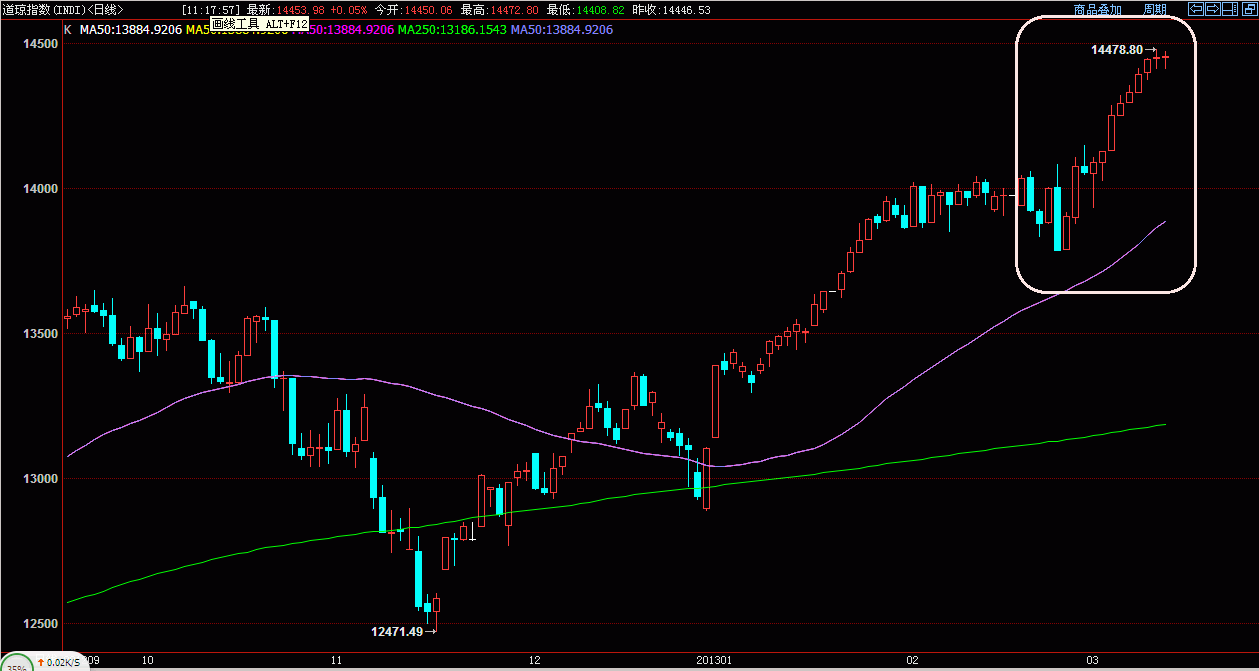The height and width of the screenshot is (671, 1259).
Task: Click the left arrow navigation icon
Action: 1196,9
